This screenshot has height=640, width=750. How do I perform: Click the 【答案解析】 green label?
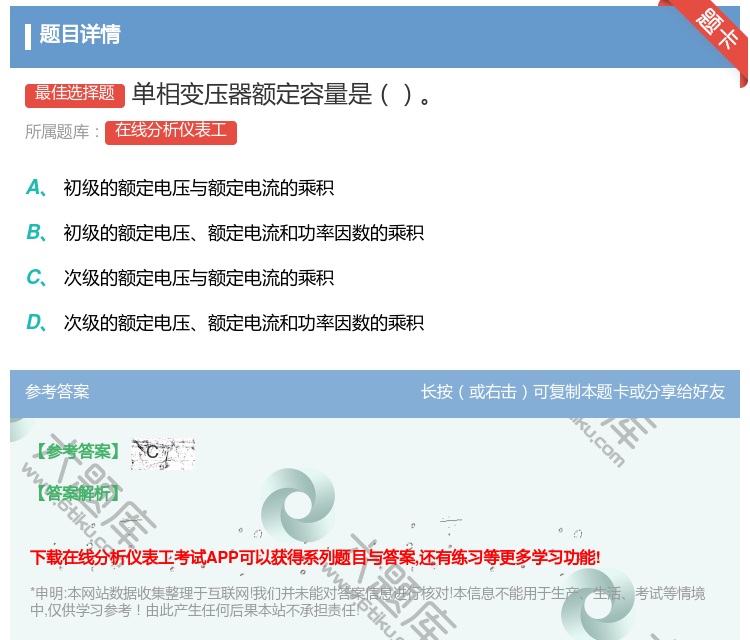pyautogui.click(x=78, y=493)
